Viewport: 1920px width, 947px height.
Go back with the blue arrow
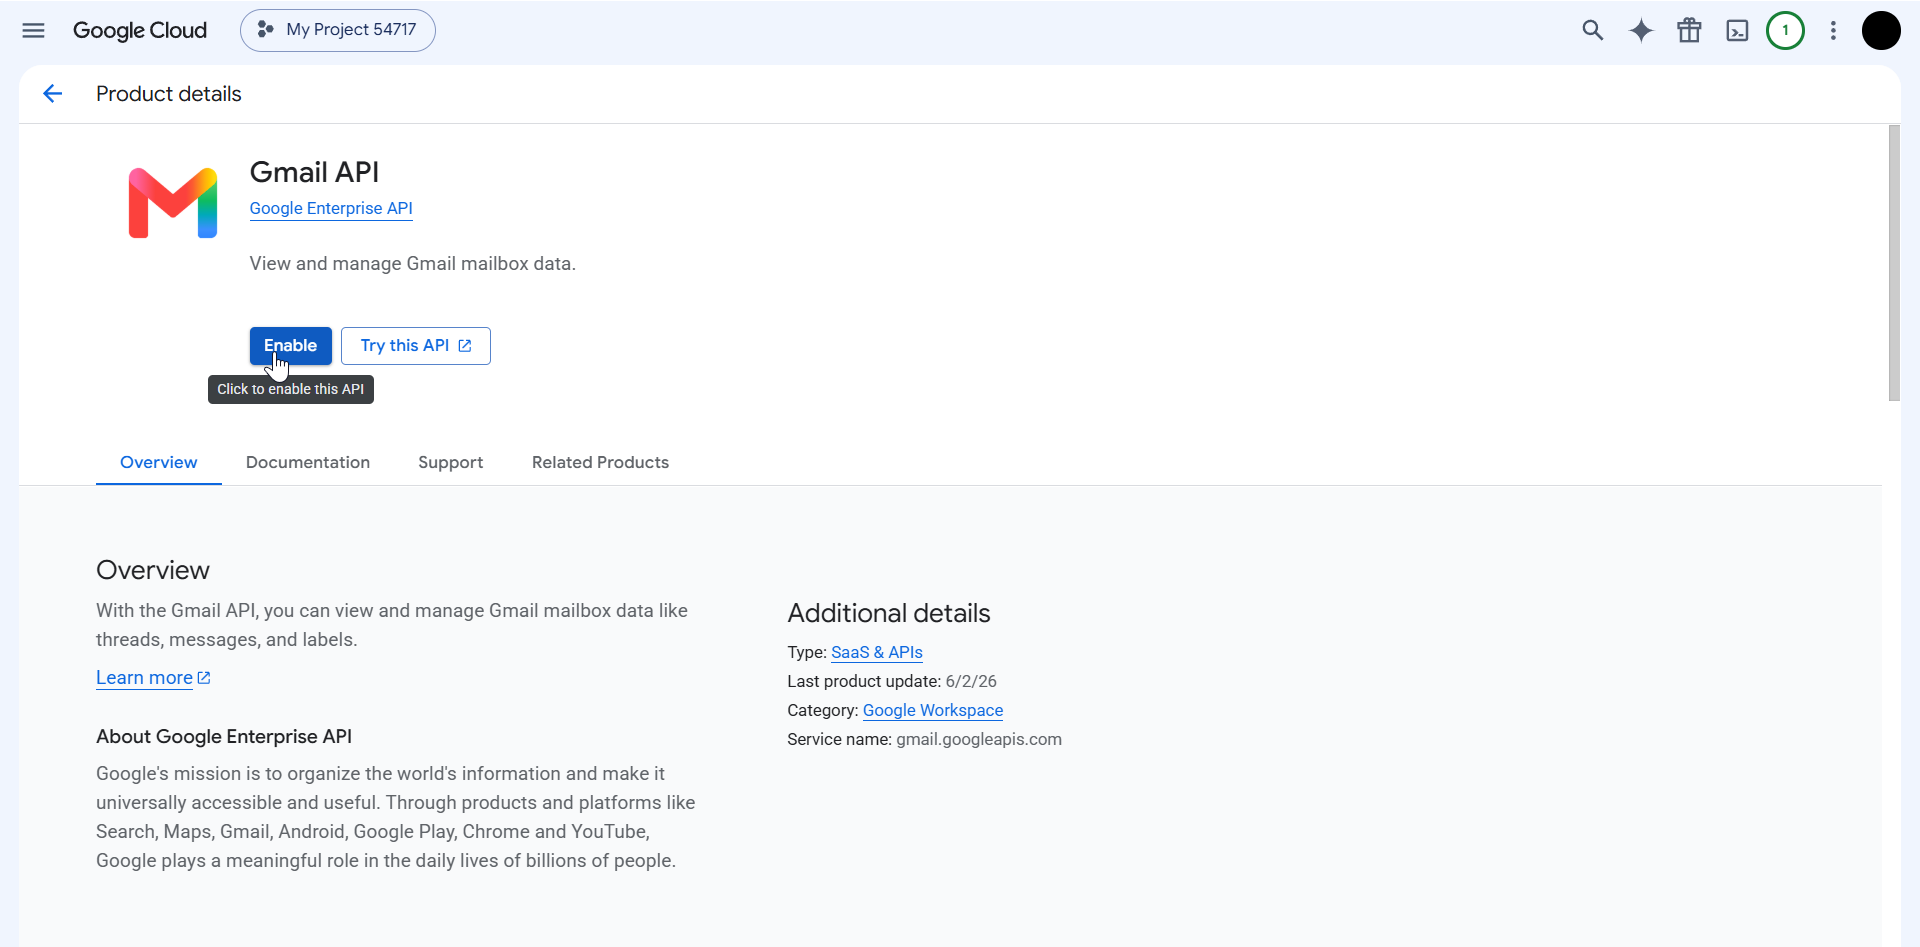coord(53,94)
